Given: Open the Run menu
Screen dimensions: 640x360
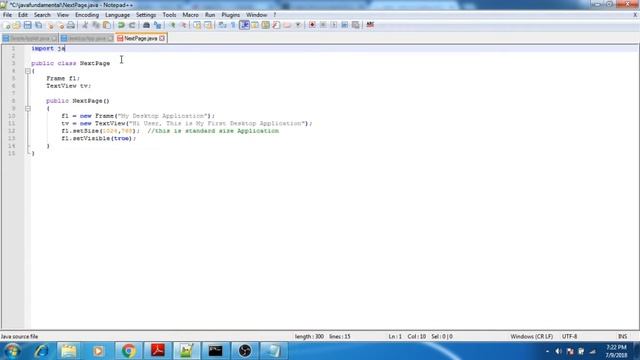Looking at the screenshot, I should [x=210, y=15].
